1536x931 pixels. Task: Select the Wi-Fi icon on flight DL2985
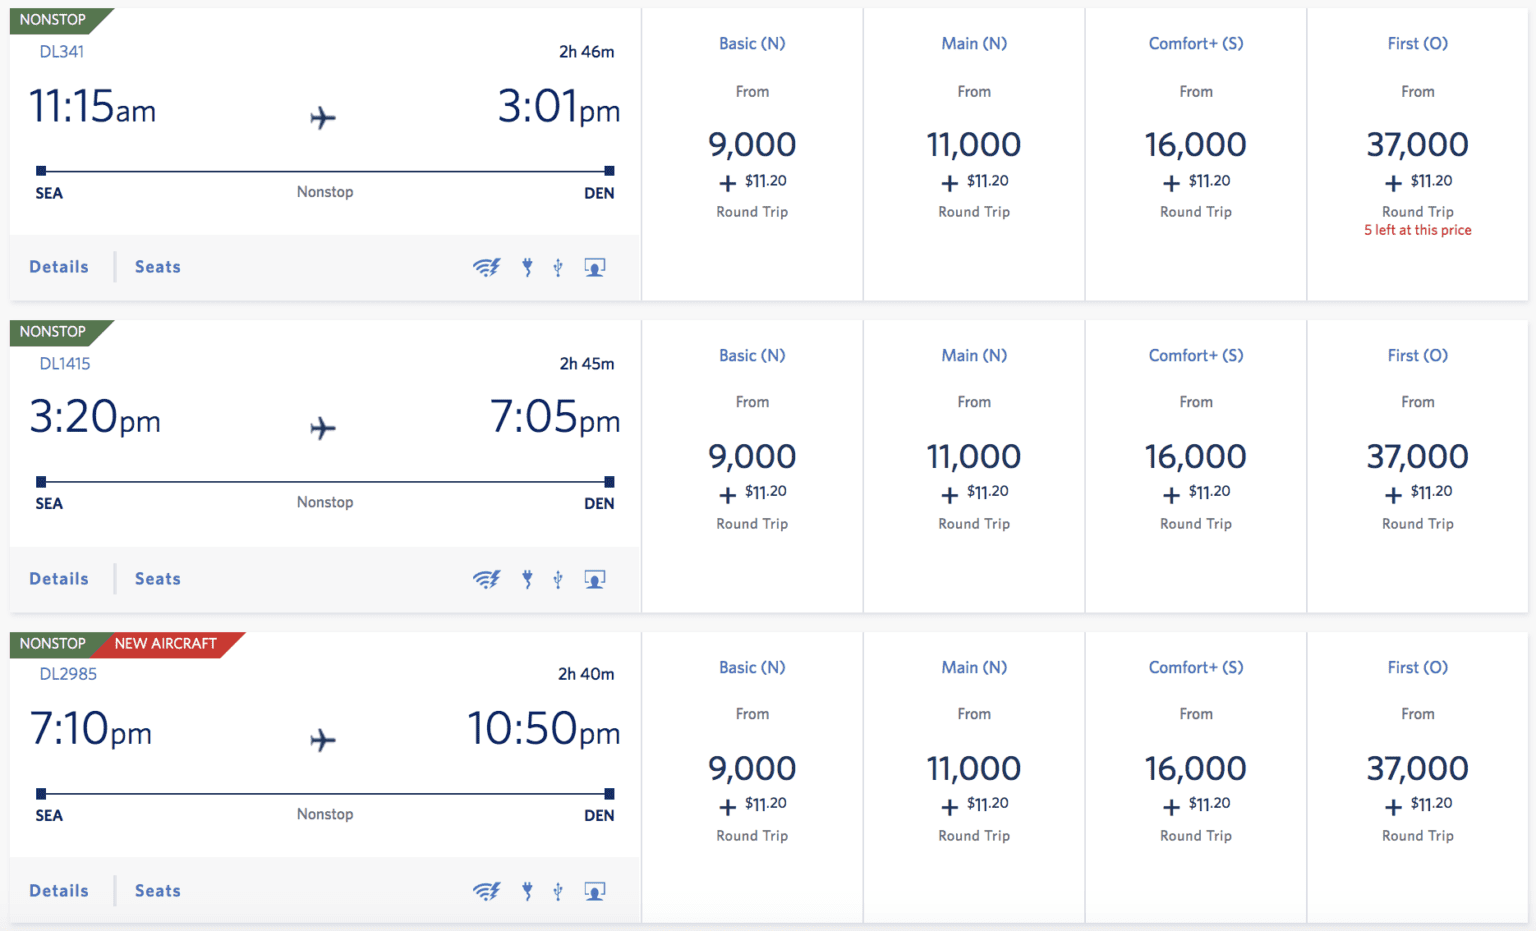487,890
